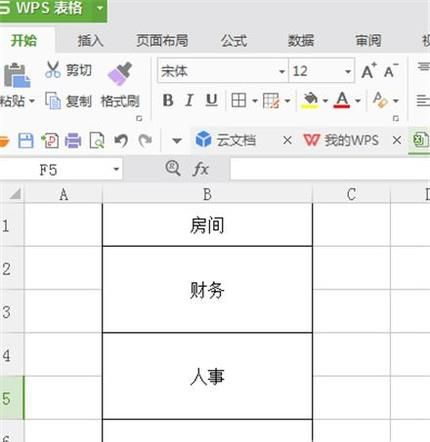Switch to the 页面布局 tab
430x442 pixels.
point(162,41)
